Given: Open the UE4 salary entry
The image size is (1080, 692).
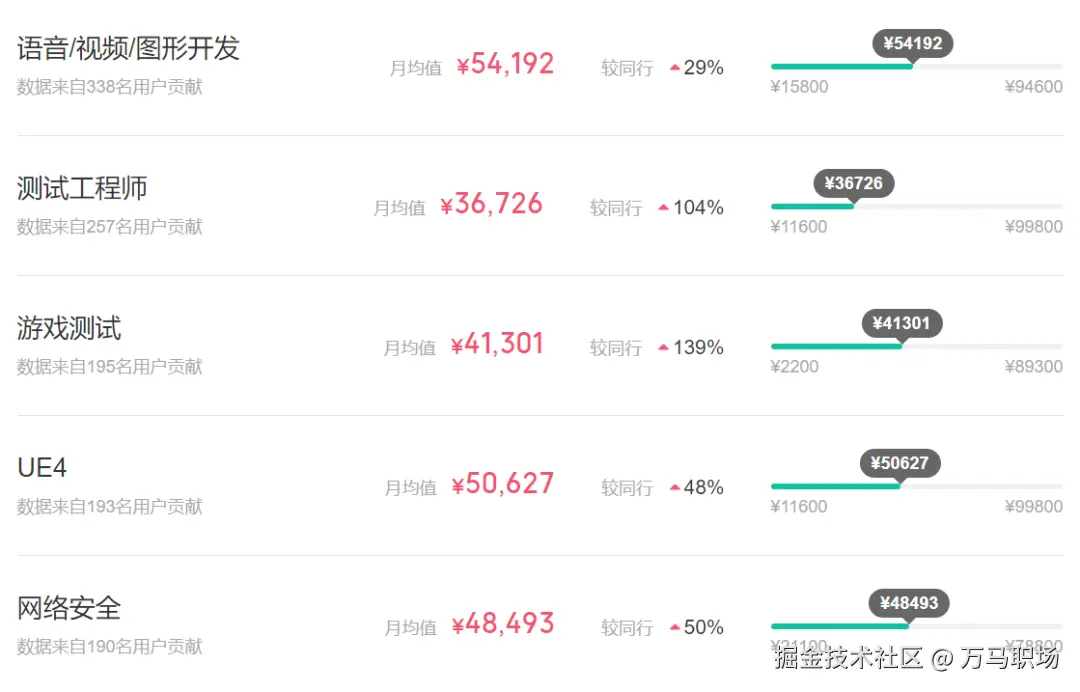Looking at the screenshot, I should pos(42,468).
